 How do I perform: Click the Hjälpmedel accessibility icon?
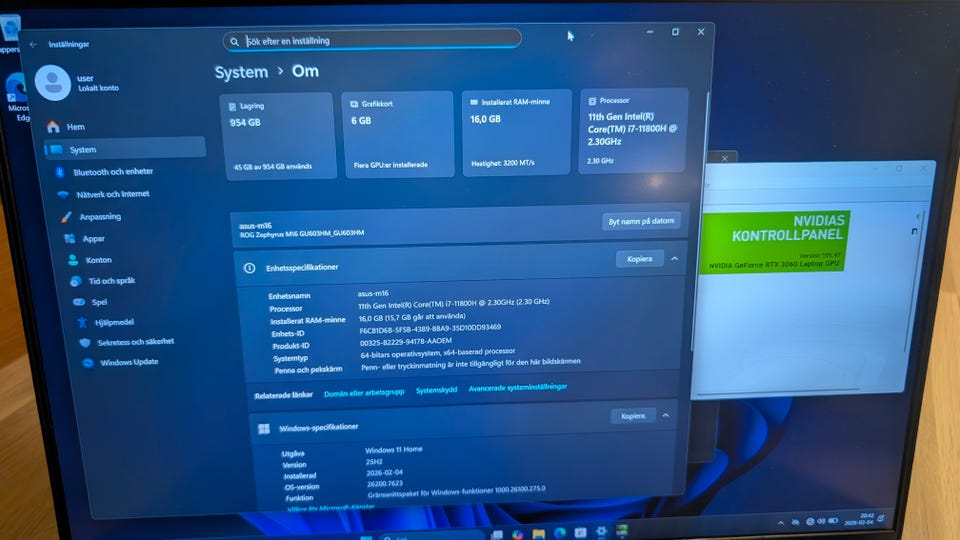click(82, 322)
